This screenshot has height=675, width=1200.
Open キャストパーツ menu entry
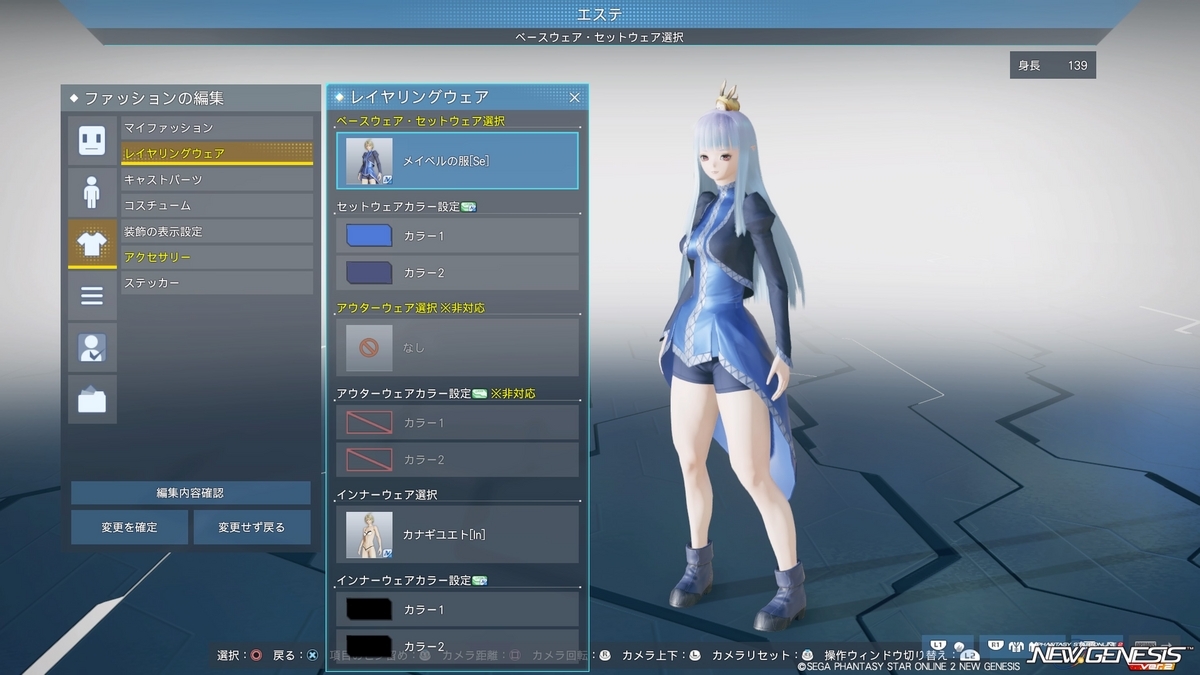click(x=217, y=180)
